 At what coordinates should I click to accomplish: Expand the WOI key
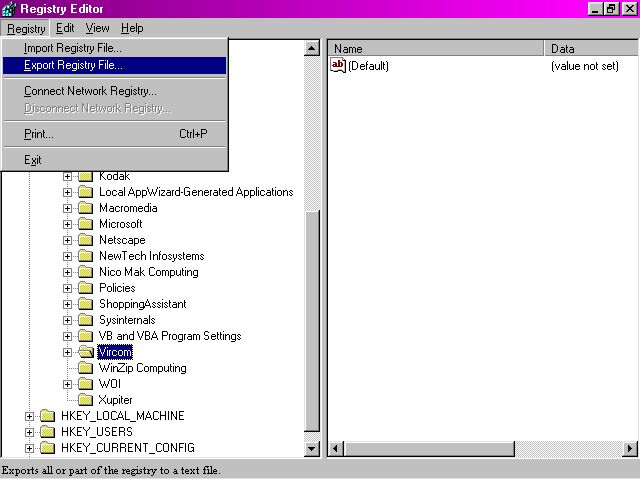(67, 384)
